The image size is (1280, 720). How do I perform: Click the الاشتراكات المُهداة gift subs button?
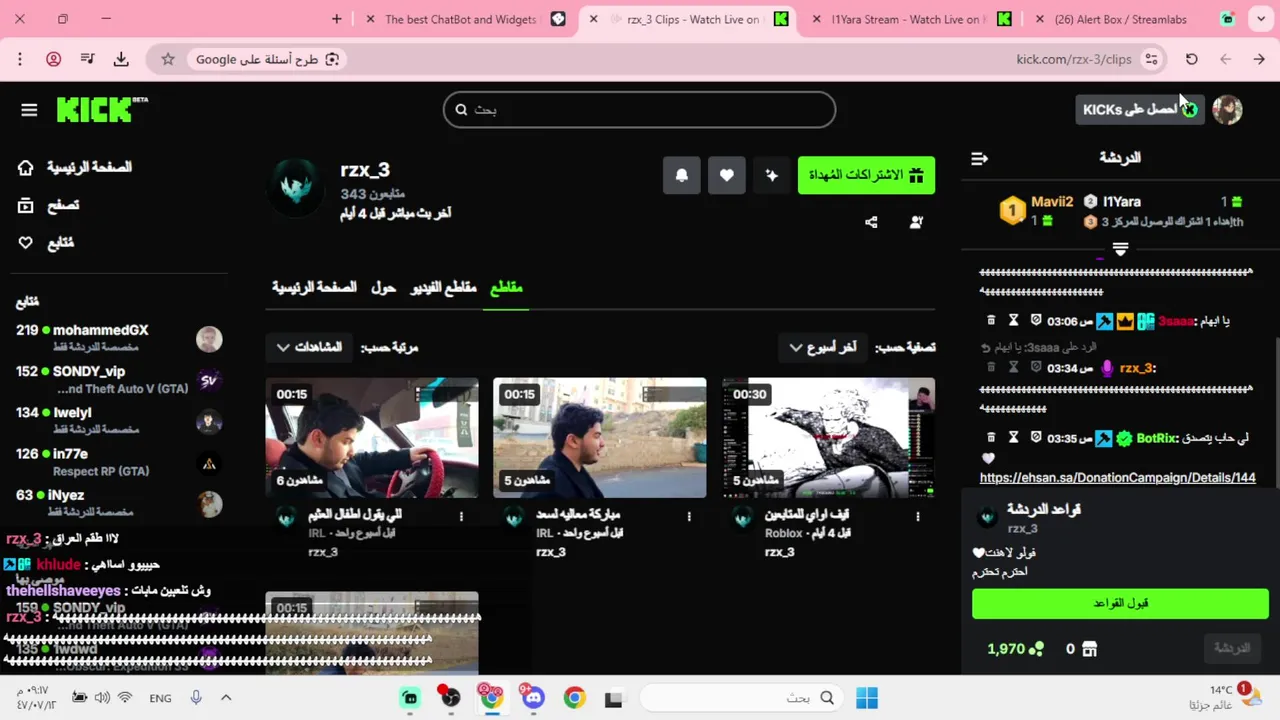[866, 175]
